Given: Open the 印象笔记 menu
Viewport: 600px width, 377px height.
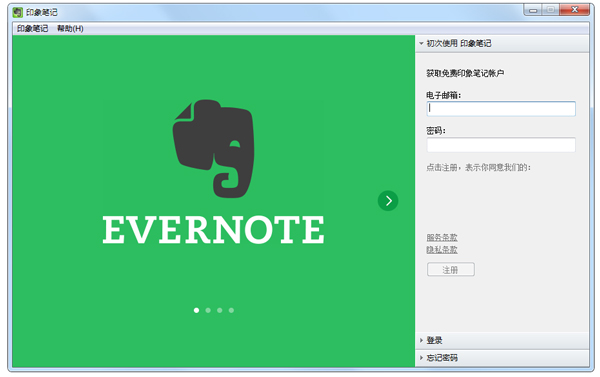Looking at the screenshot, I should (x=33, y=28).
